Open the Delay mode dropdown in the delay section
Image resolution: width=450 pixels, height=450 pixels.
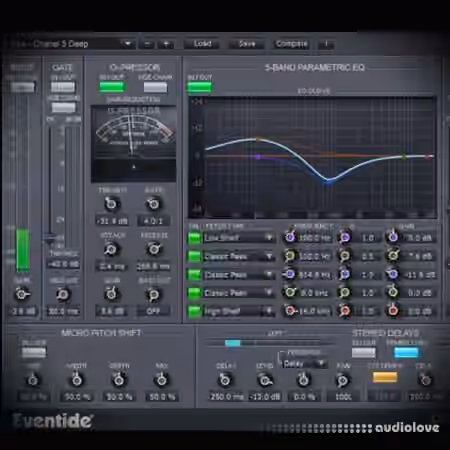(x=304, y=364)
